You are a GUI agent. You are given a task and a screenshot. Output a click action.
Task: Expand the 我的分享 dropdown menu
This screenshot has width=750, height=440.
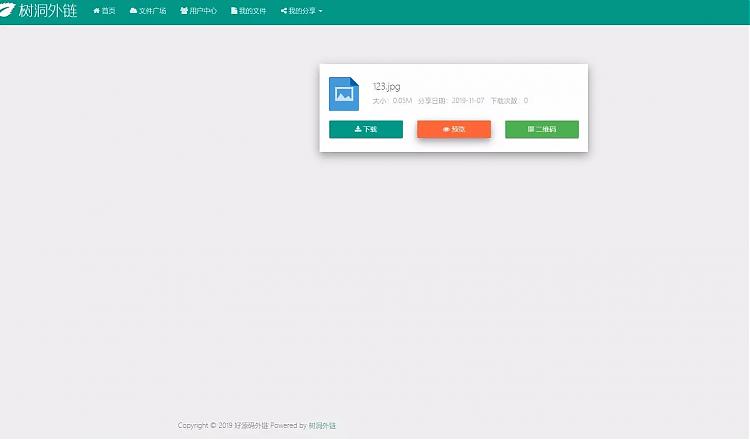(302, 11)
